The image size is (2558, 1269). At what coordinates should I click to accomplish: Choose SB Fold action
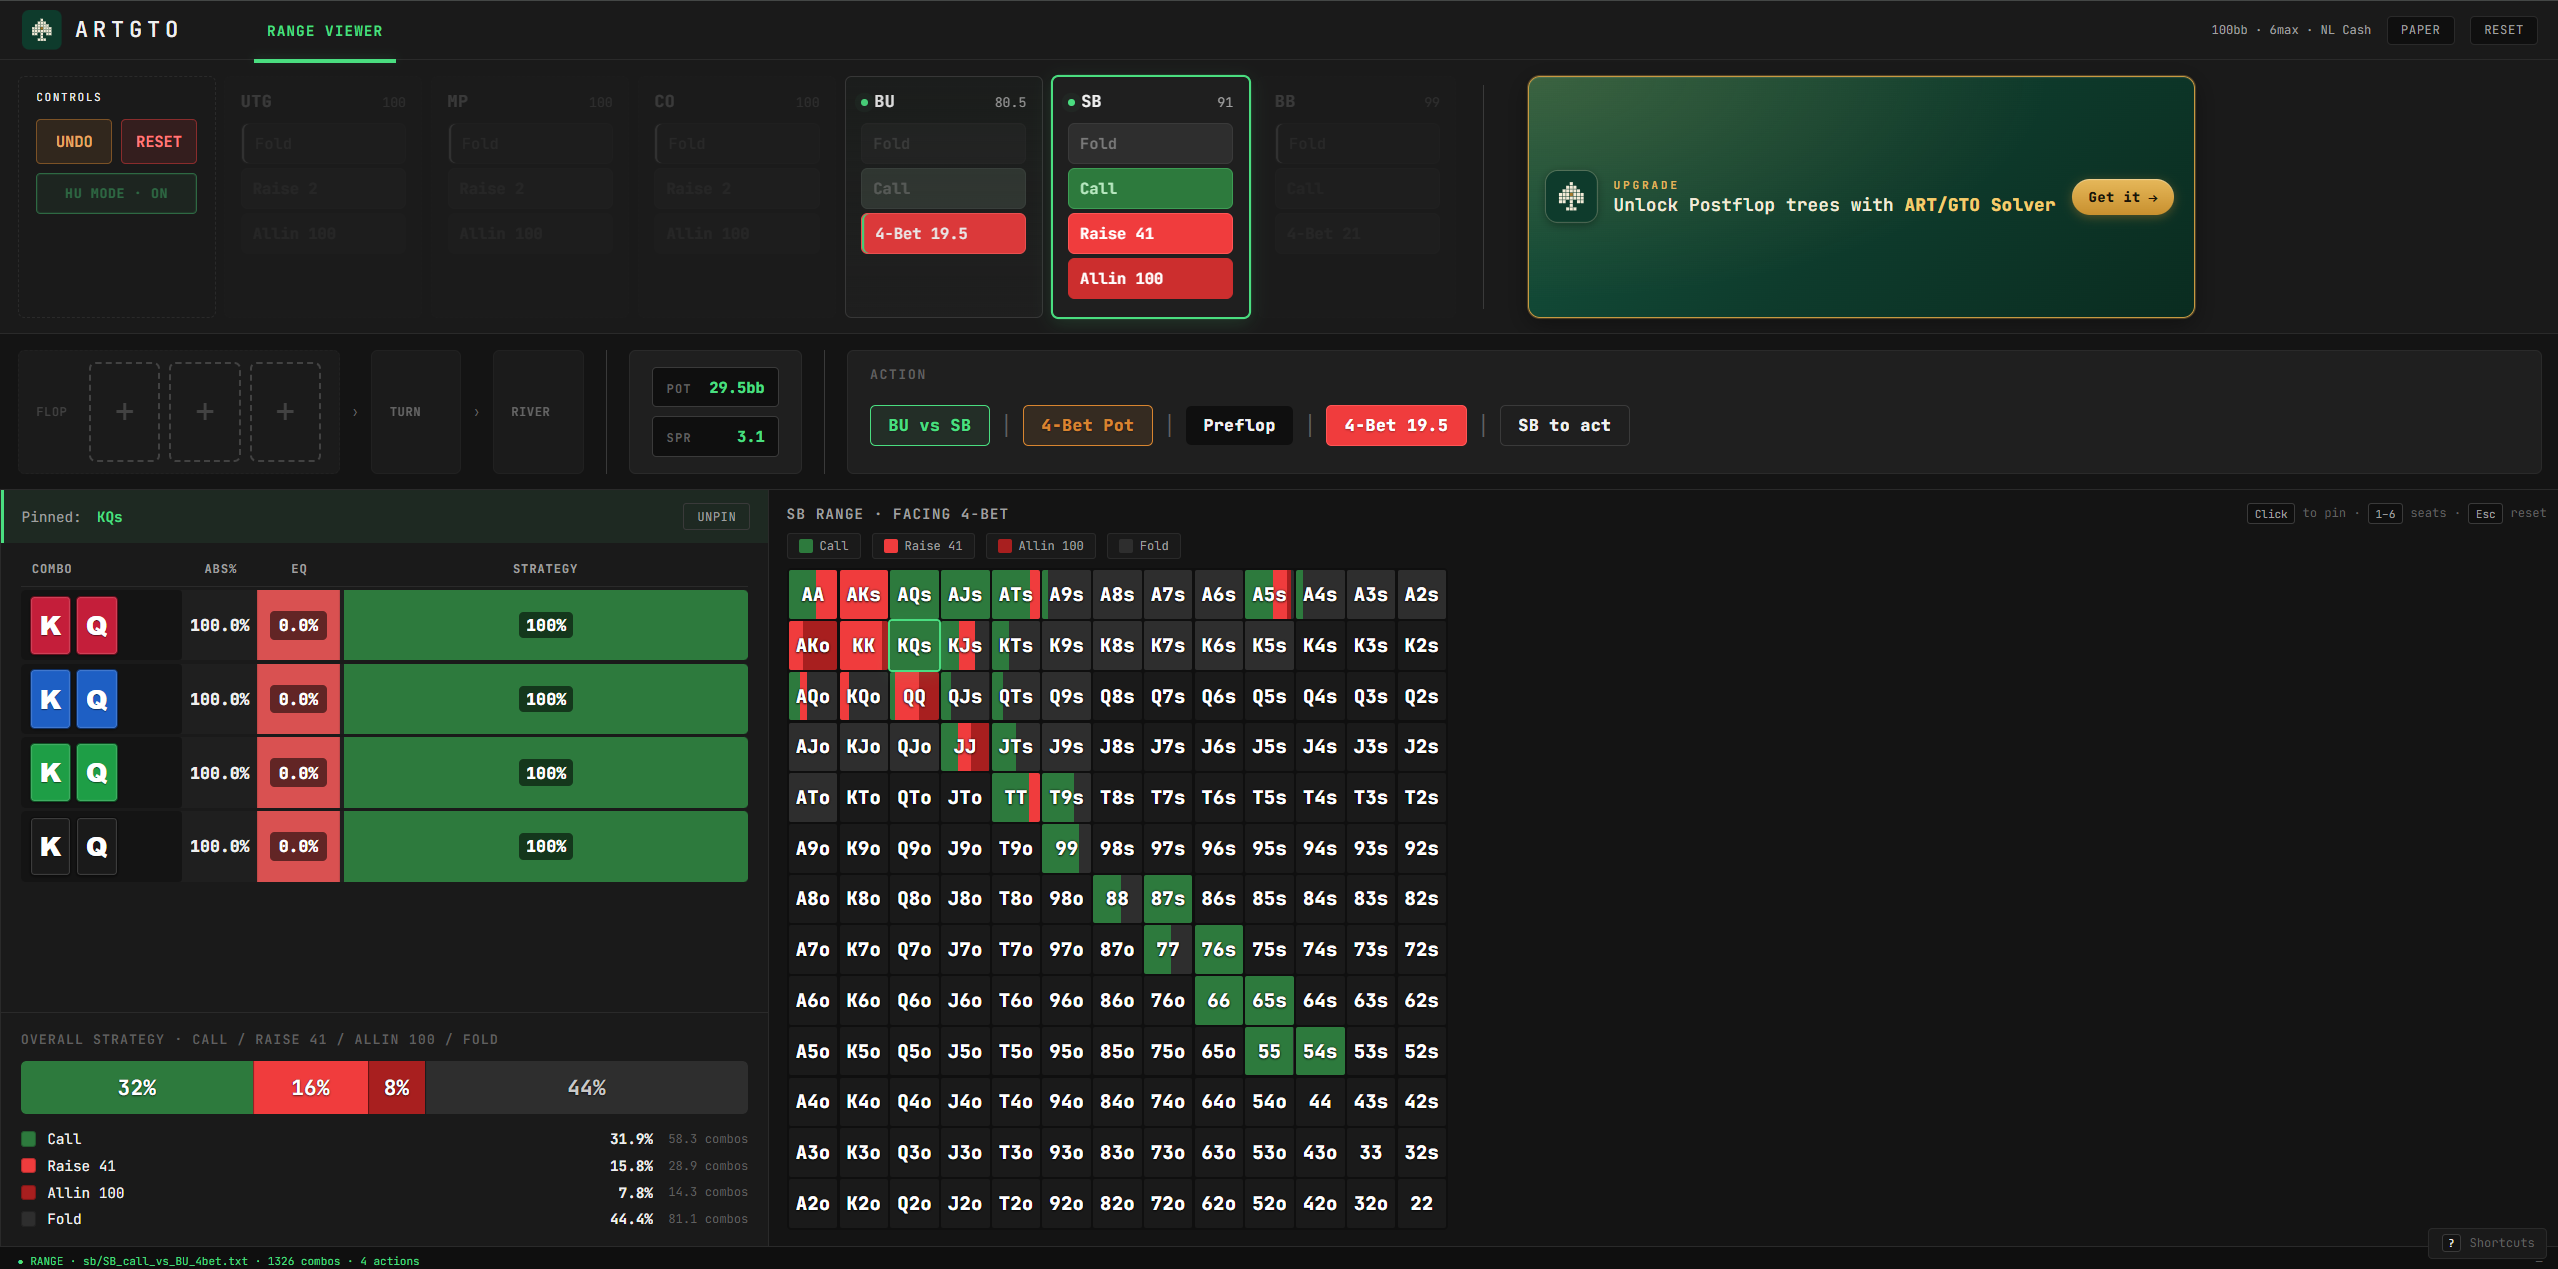point(1150,144)
